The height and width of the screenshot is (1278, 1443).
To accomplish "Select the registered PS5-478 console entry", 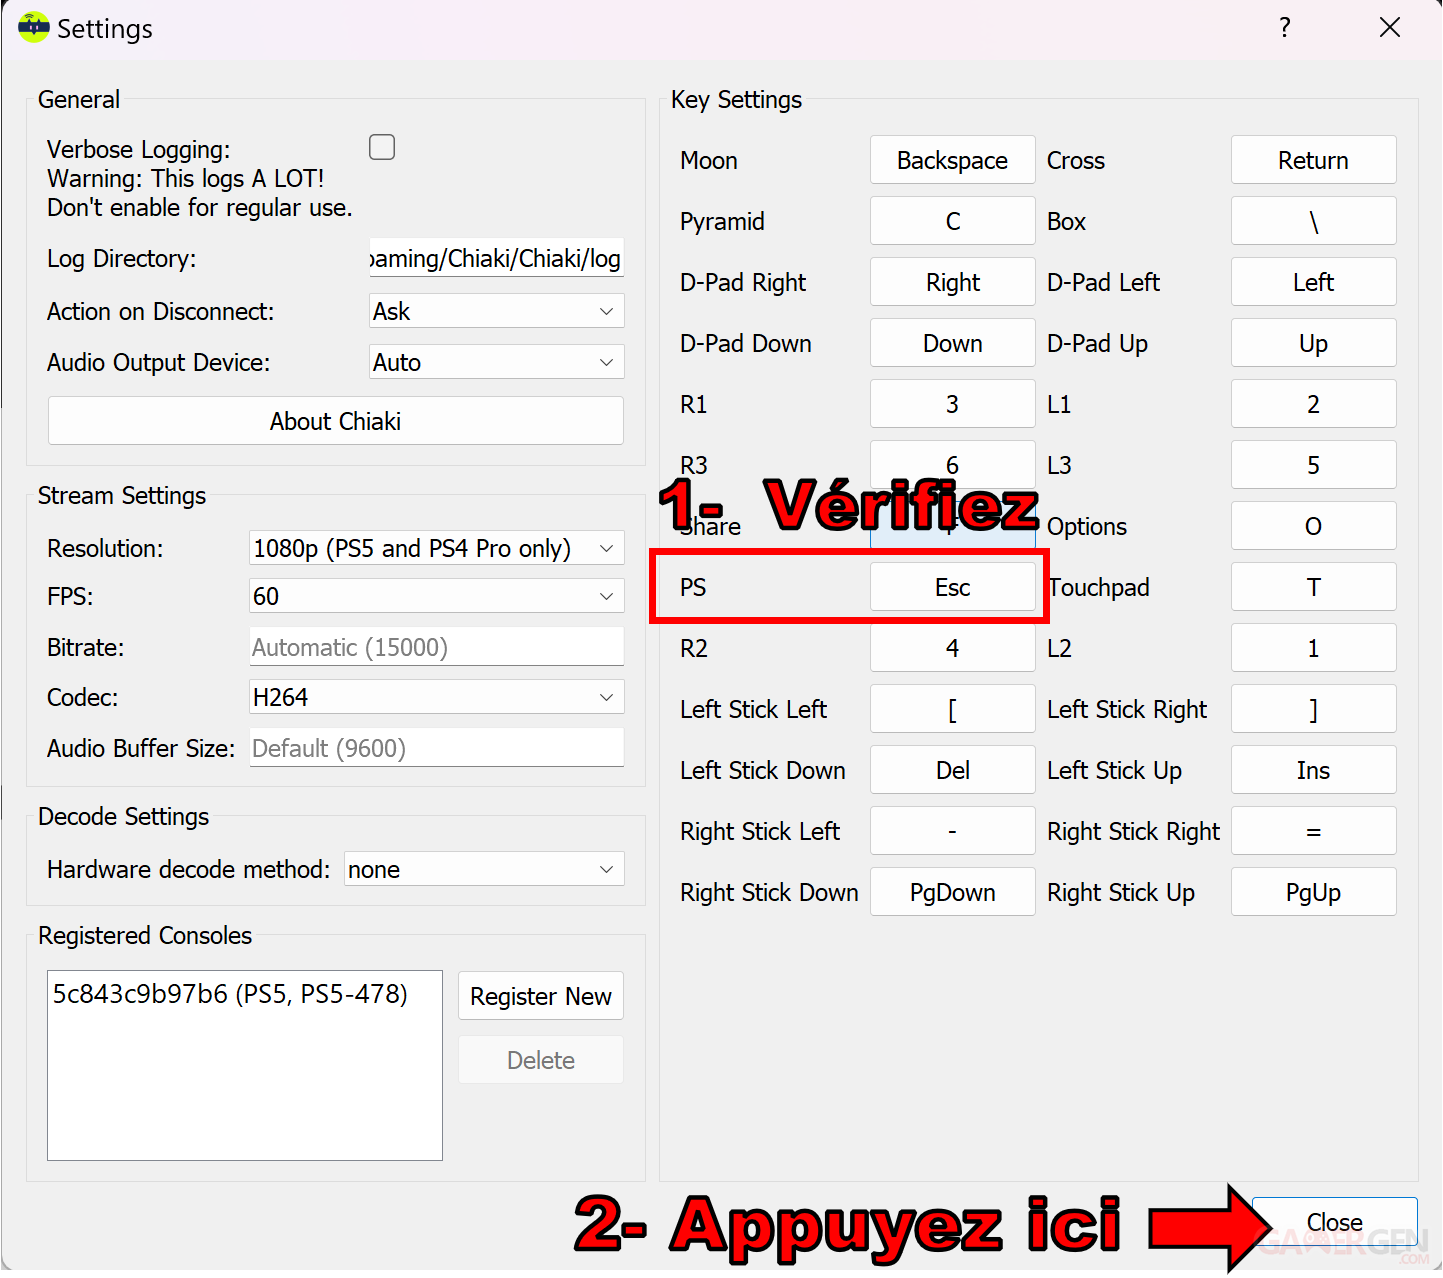I will point(230,994).
